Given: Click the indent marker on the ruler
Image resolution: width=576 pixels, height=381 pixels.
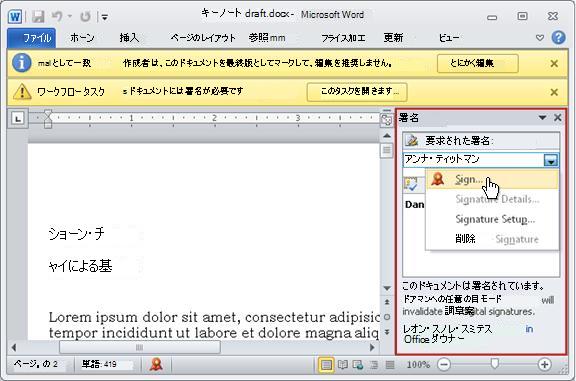Looking at the screenshot, I should point(48,119).
